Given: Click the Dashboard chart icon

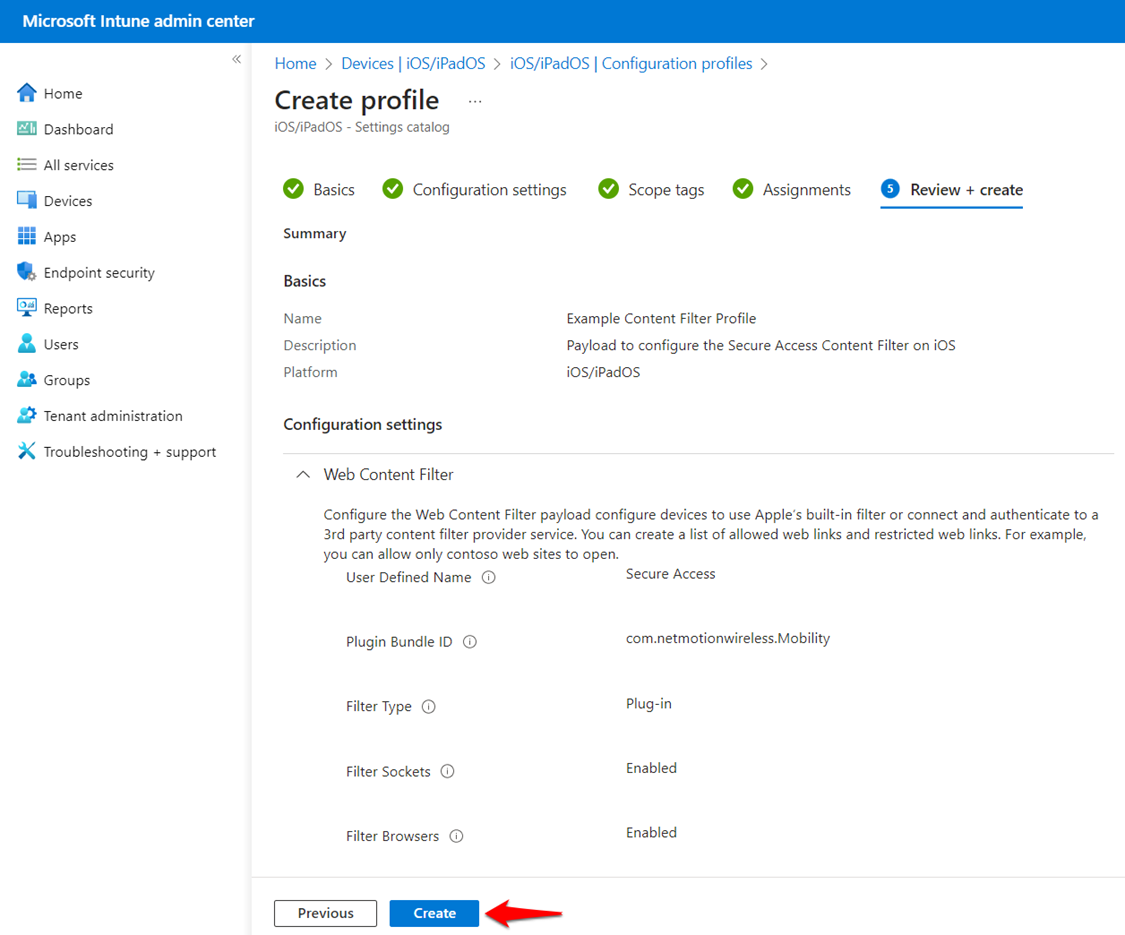Looking at the screenshot, I should [x=27, y=128].
